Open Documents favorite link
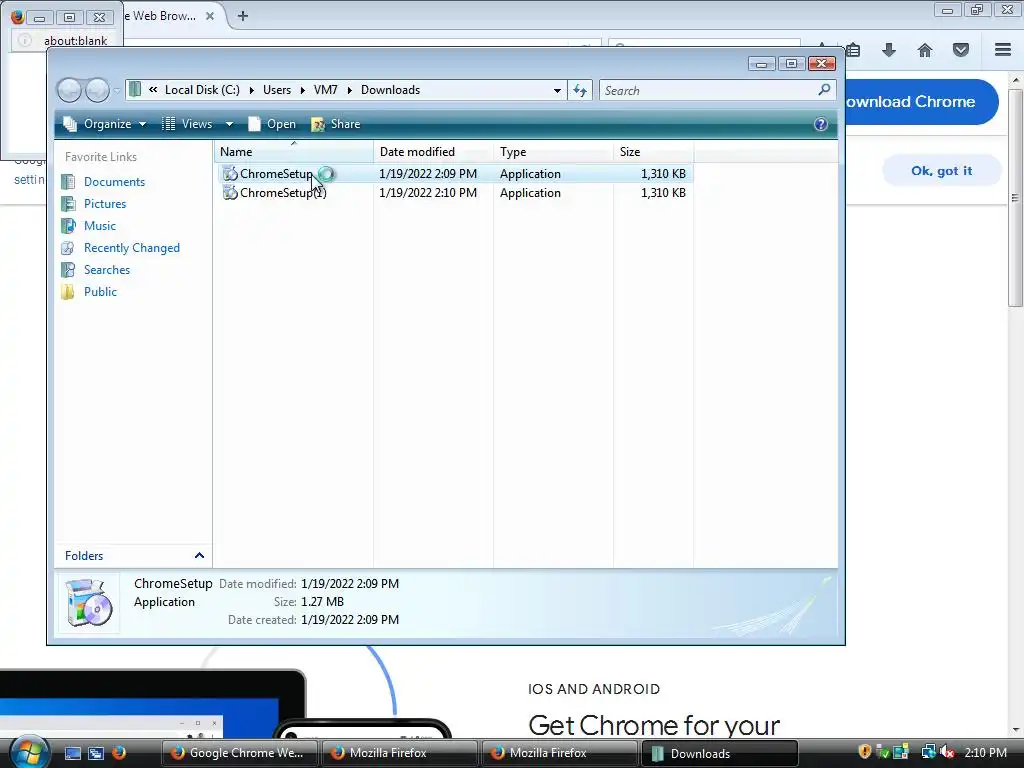The width and height of the screenshot is (1024, 768). 114,182
